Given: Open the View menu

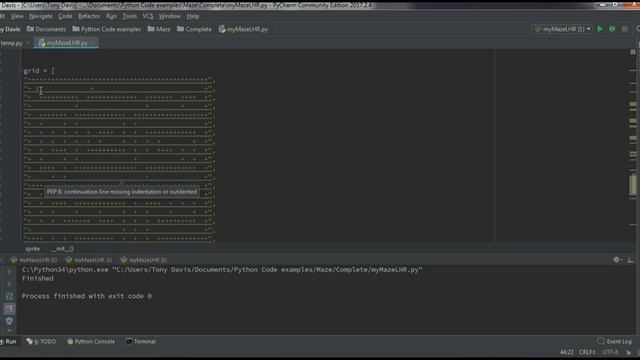Looking at the screenshot, I should [x=17, y=16].
